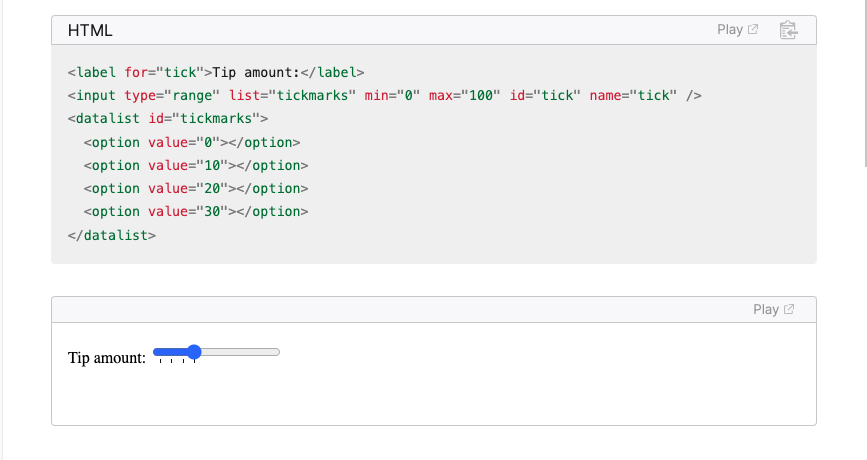Click the first tick mark under the slider
867x460 pixels.
(160, 361)
